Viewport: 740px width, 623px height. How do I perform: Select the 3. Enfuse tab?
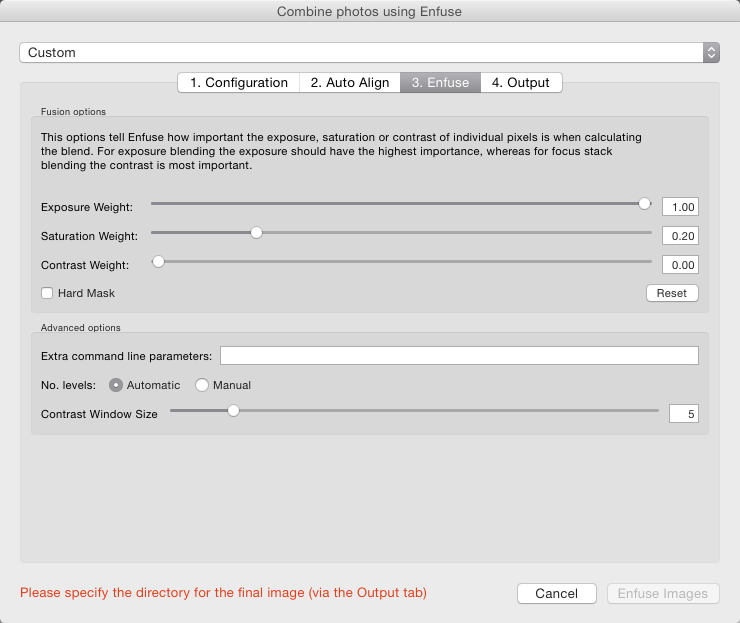(440, 83)
